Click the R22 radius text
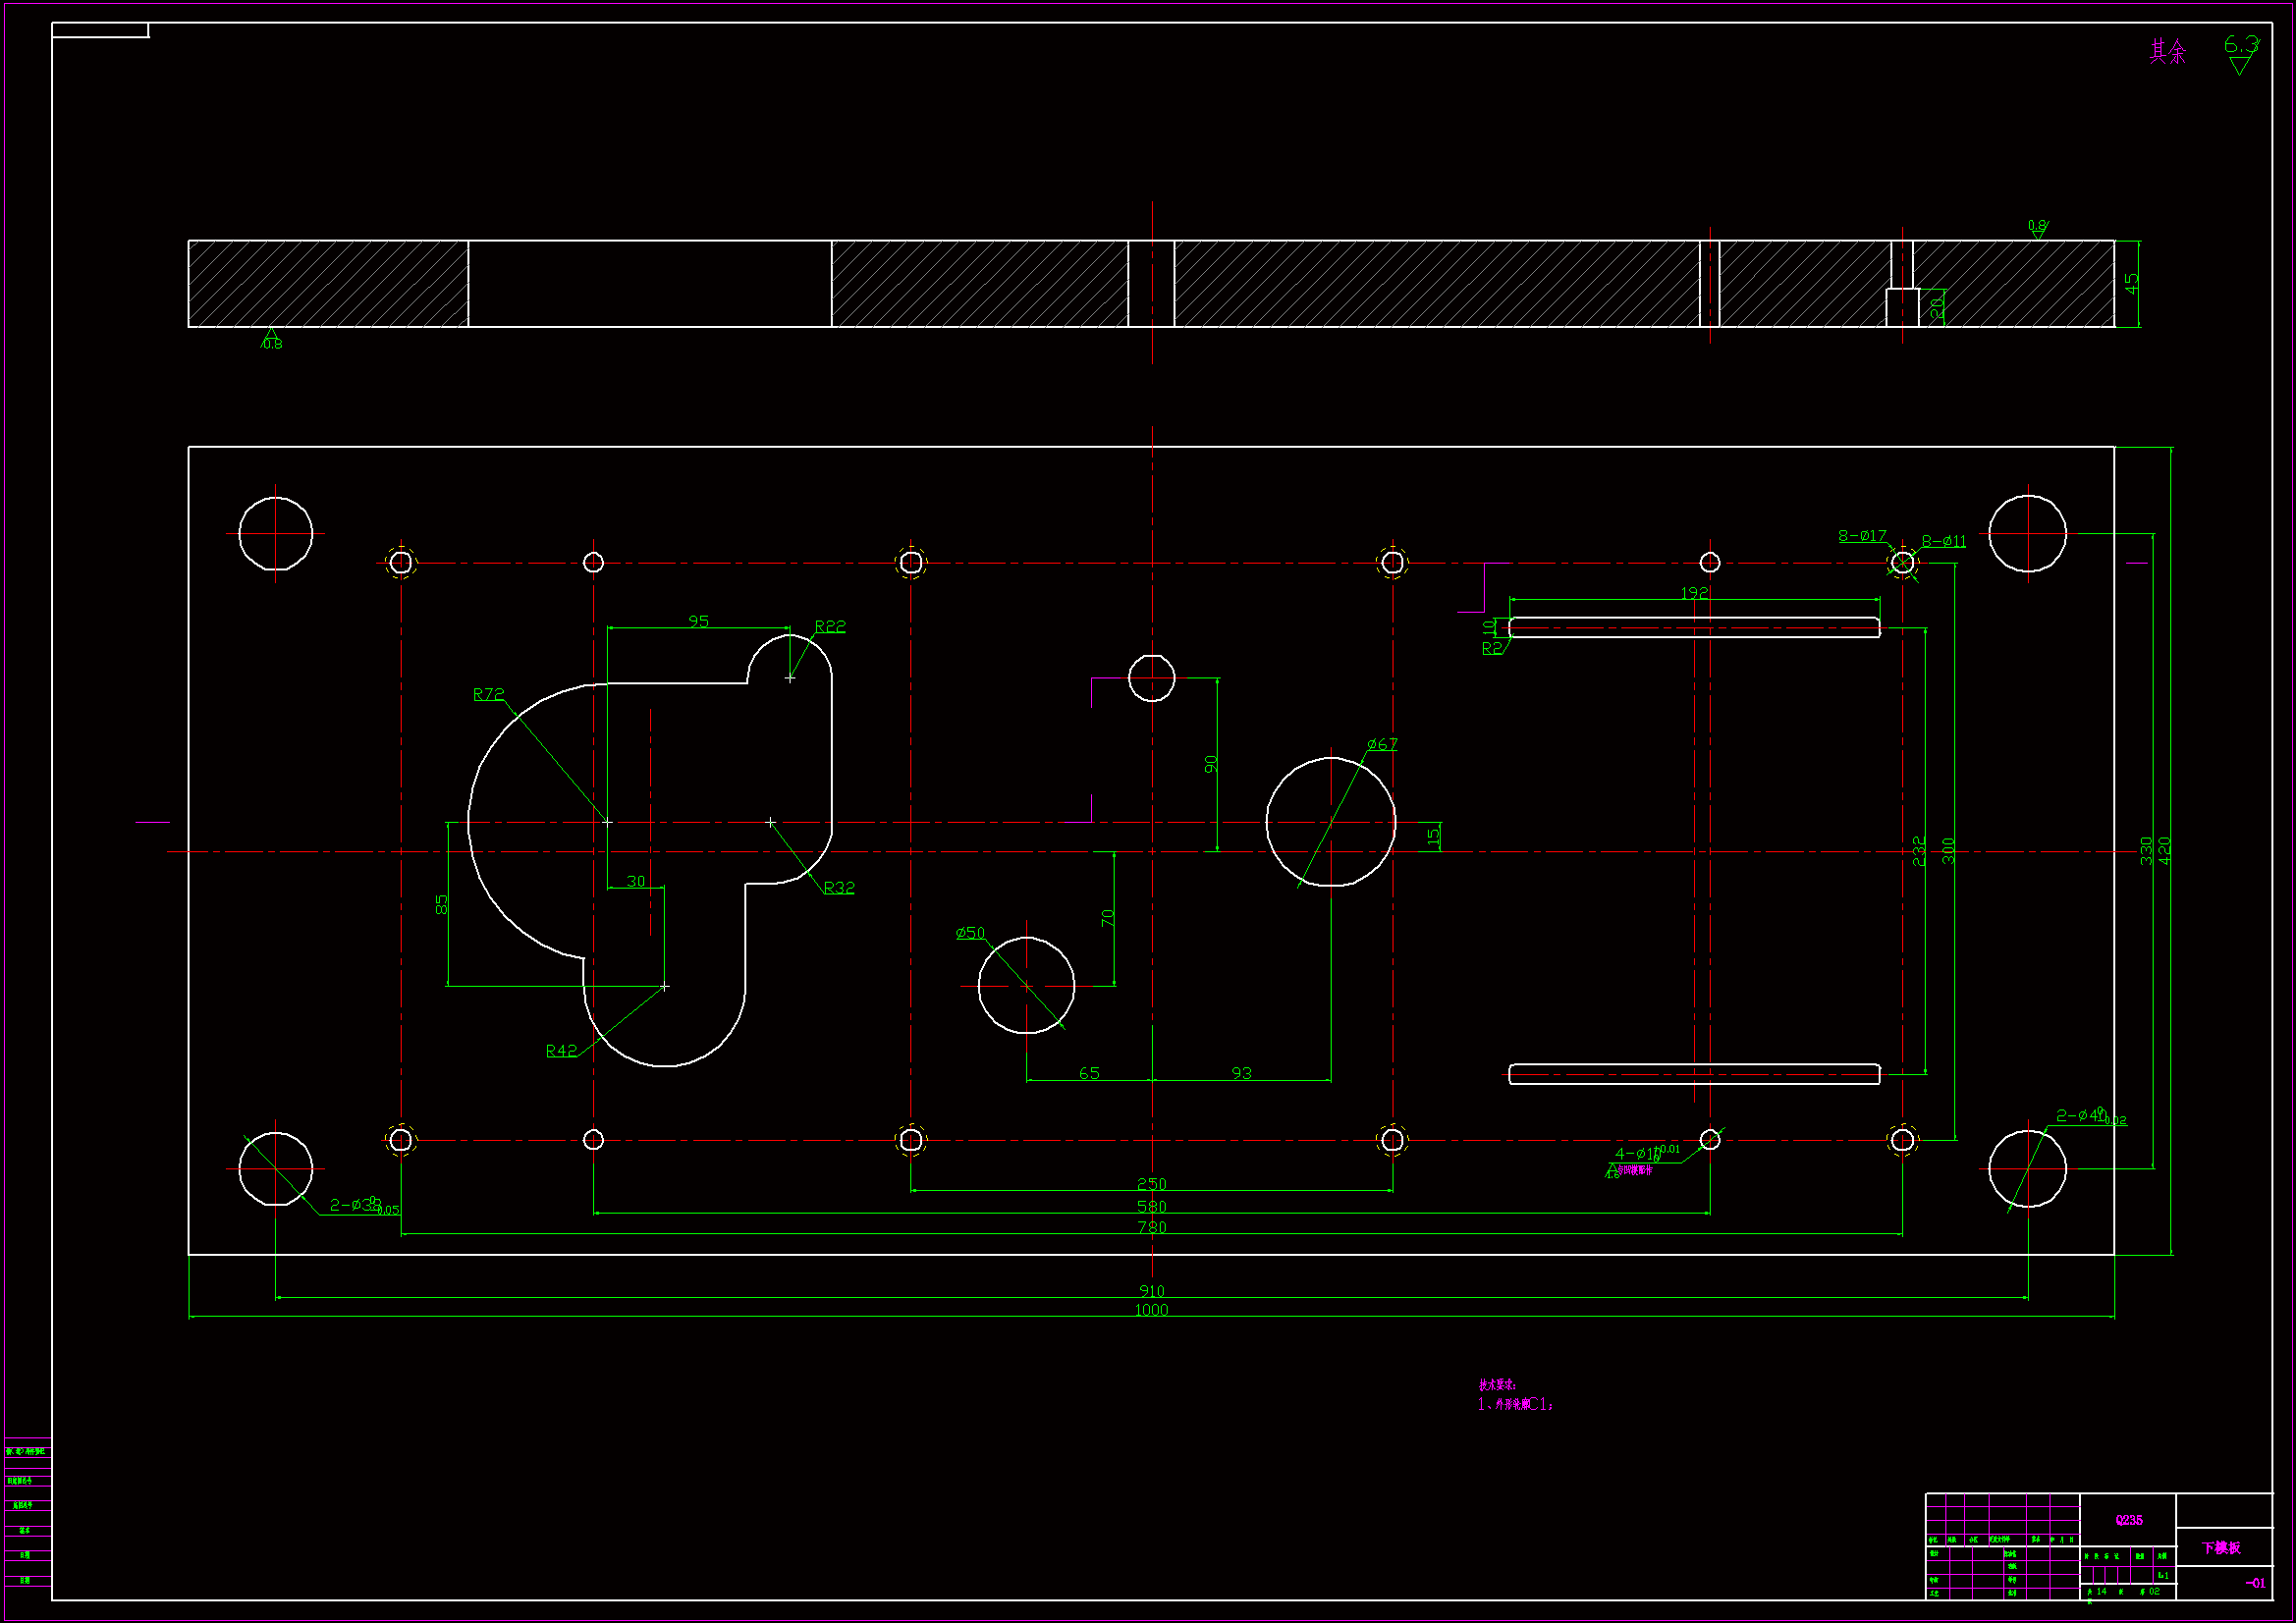The image size is (2296, 1623). [x=830, y=626]
